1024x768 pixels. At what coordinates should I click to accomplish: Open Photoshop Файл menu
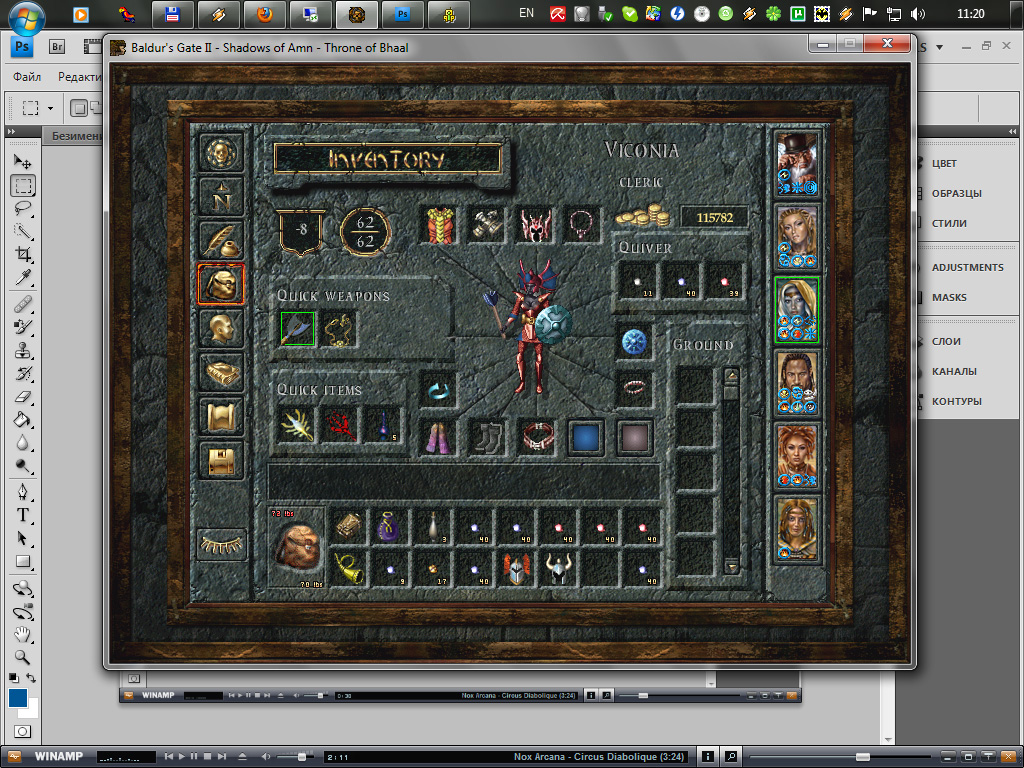[x=27, y=76]
